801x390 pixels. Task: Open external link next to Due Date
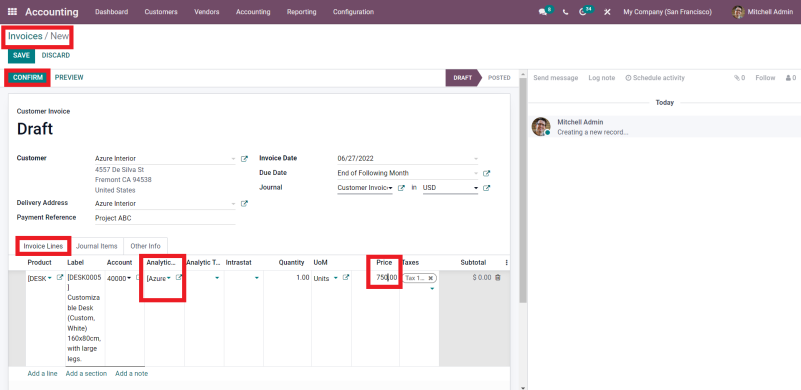[x=486, y=173]
